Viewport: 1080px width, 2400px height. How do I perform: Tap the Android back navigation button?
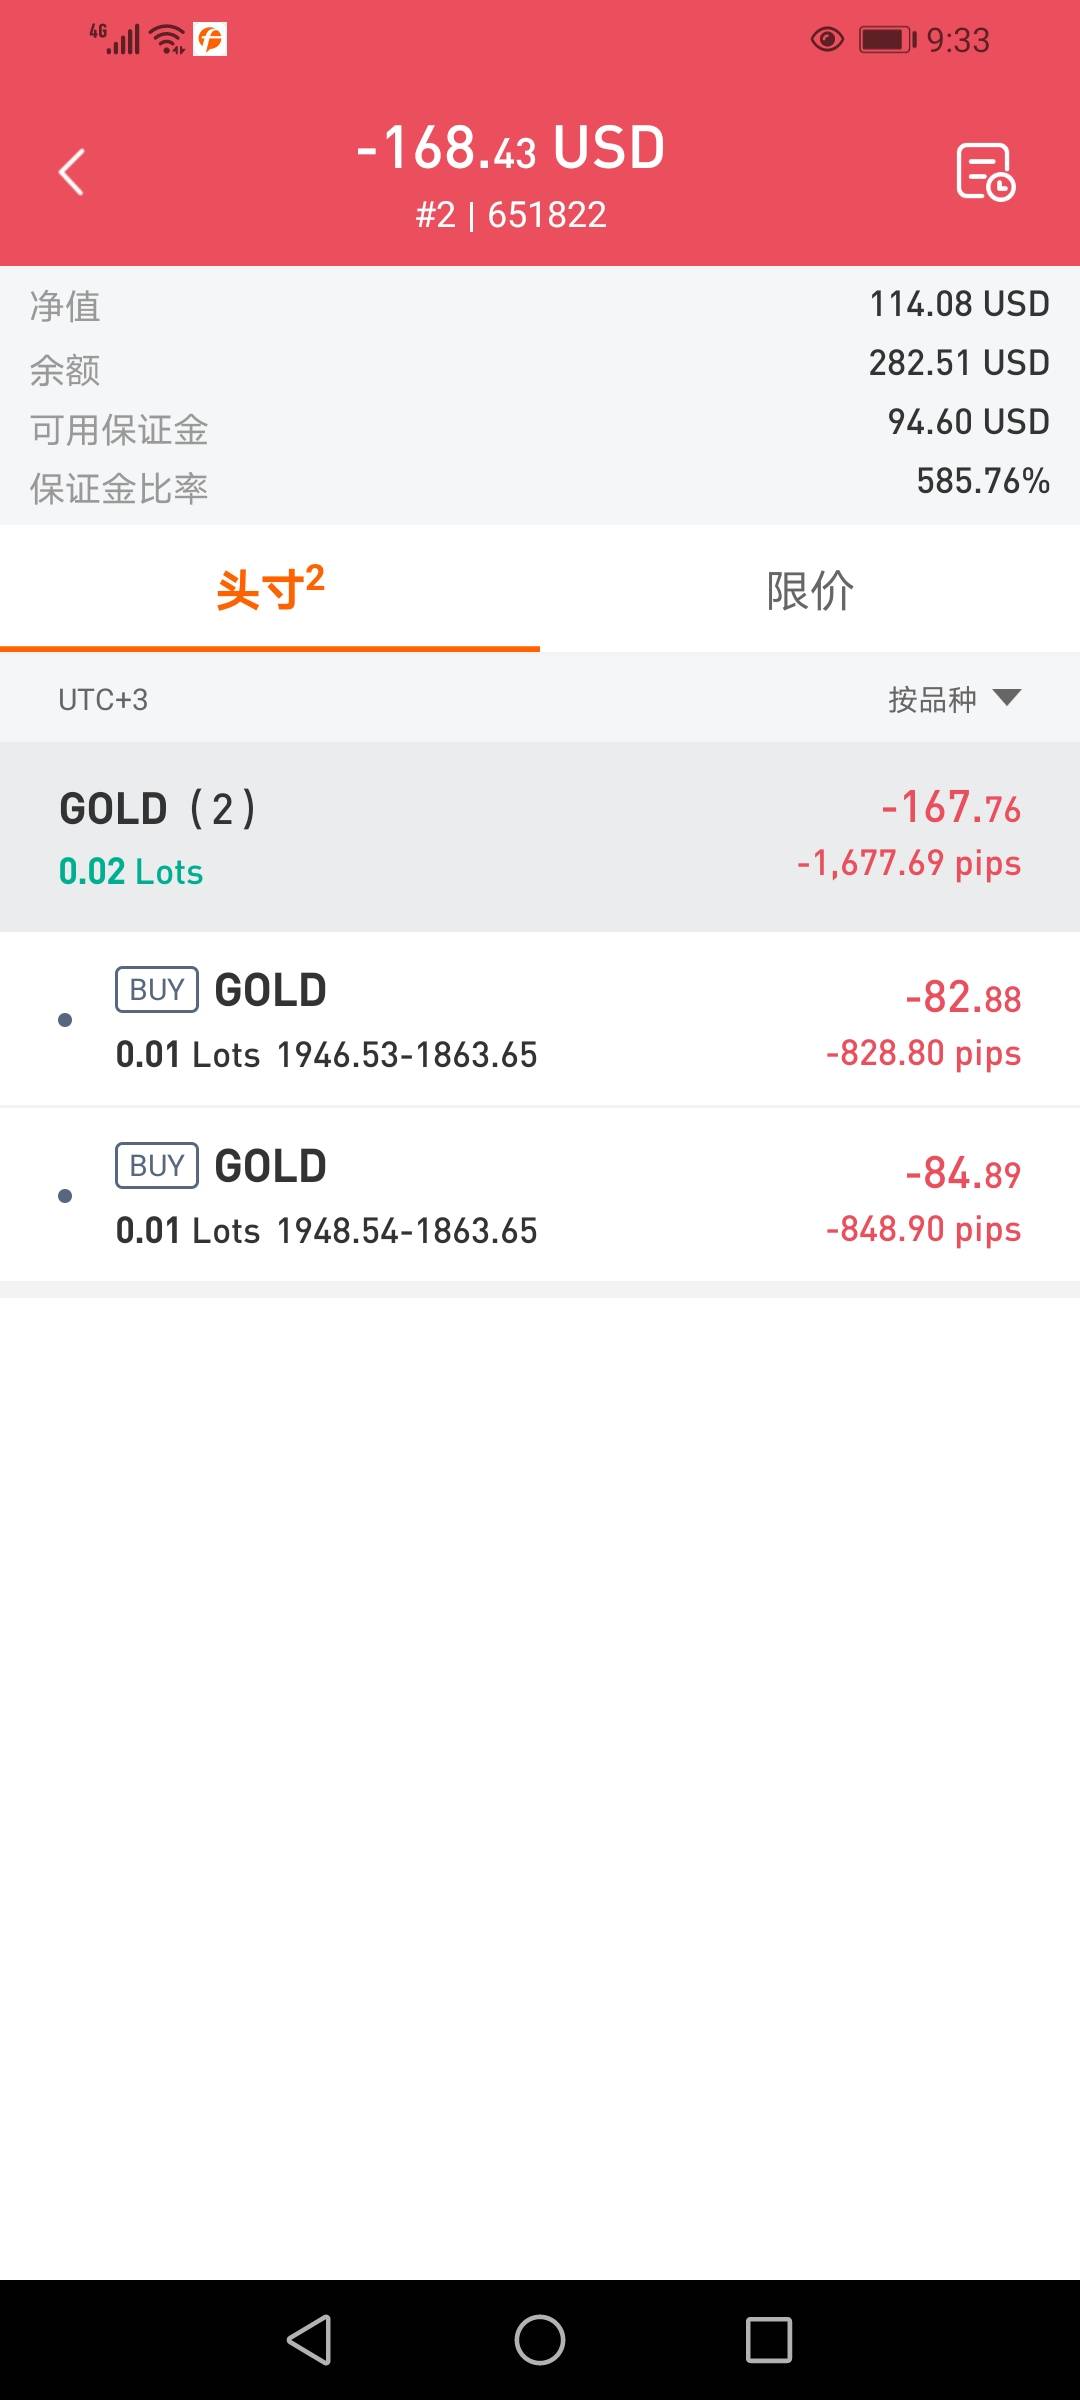(309, 2339)
